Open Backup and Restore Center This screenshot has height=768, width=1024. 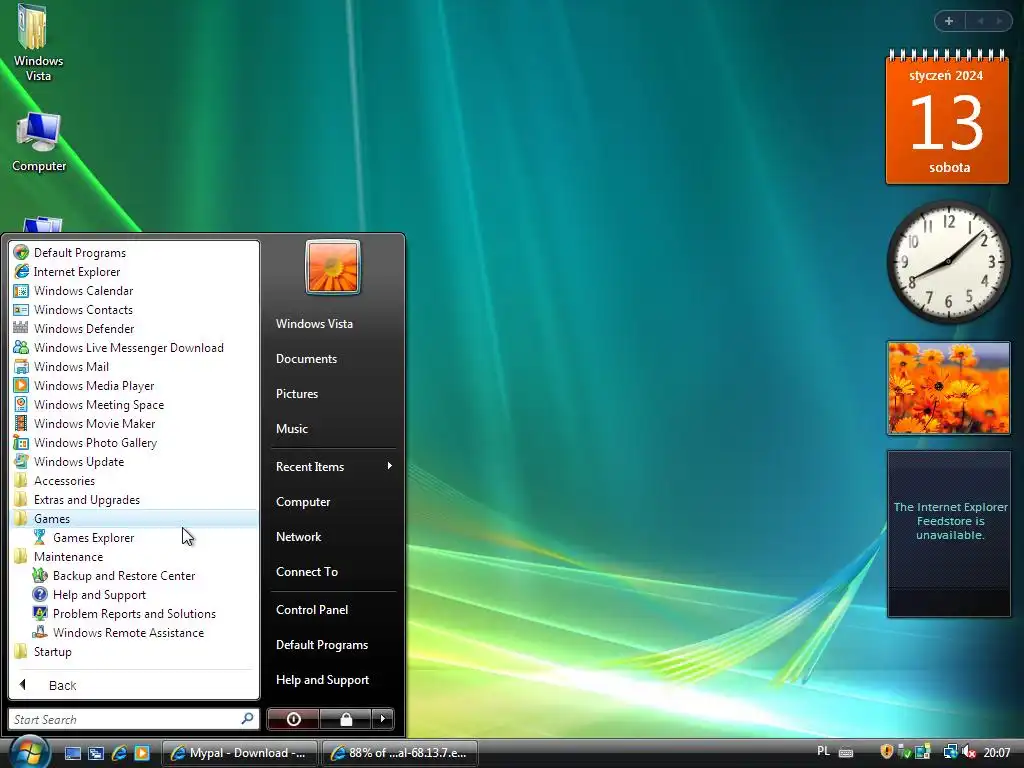click(114, 575)
